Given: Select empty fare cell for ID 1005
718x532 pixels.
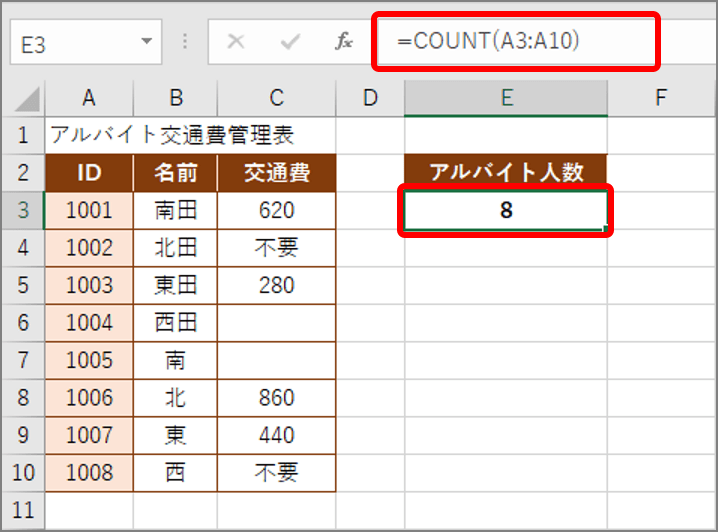Looking at the screenshot, I should click(x=277, y=361).
